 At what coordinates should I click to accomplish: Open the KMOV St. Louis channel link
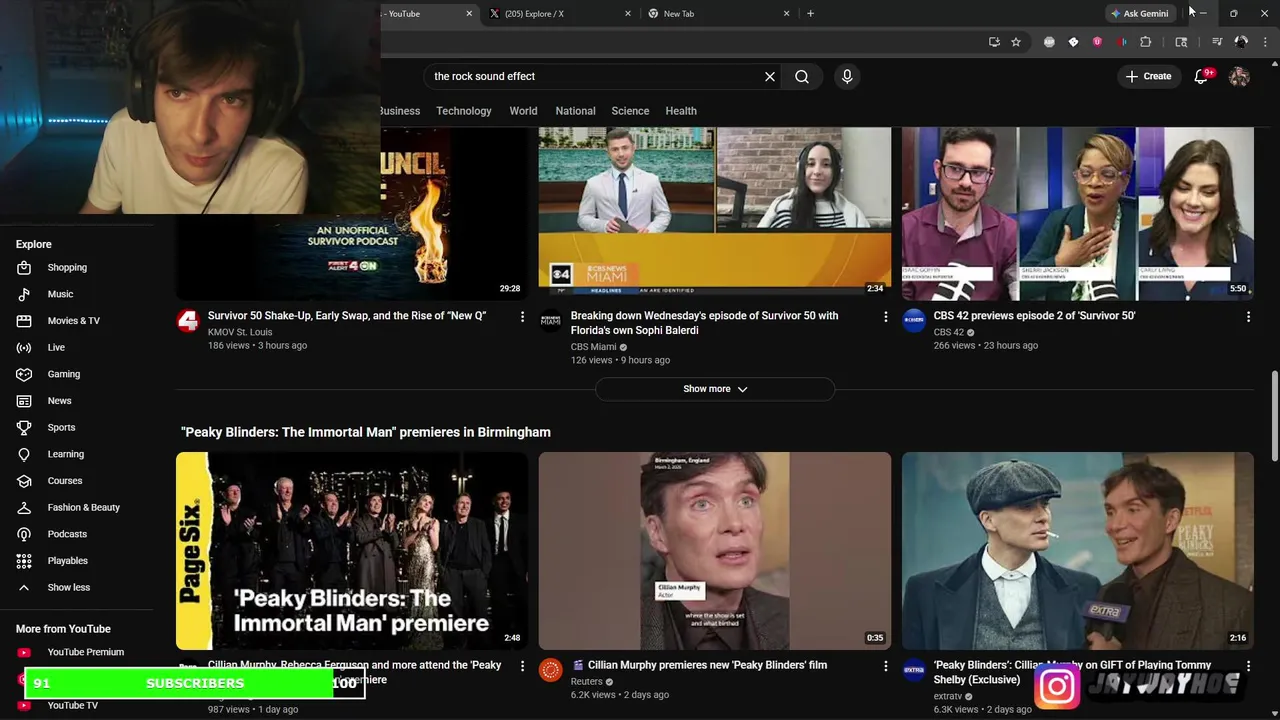(240, 332)
